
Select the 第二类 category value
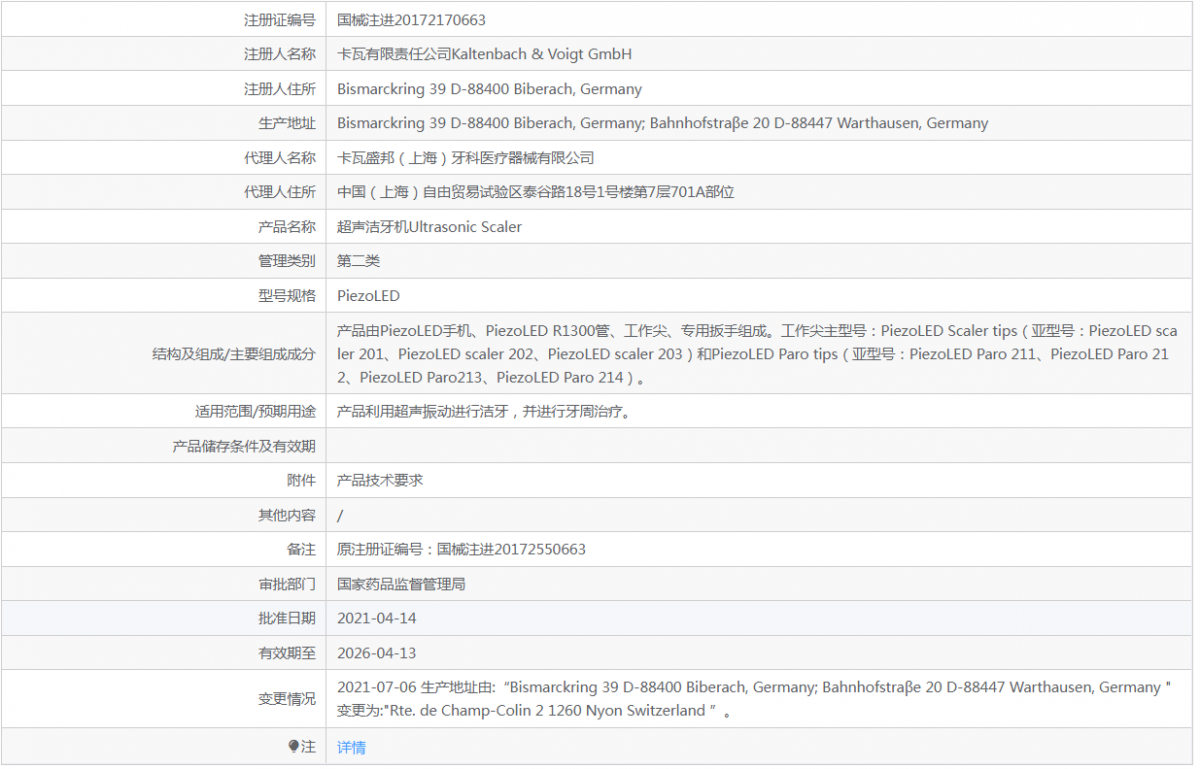click(x=359, y=261)
